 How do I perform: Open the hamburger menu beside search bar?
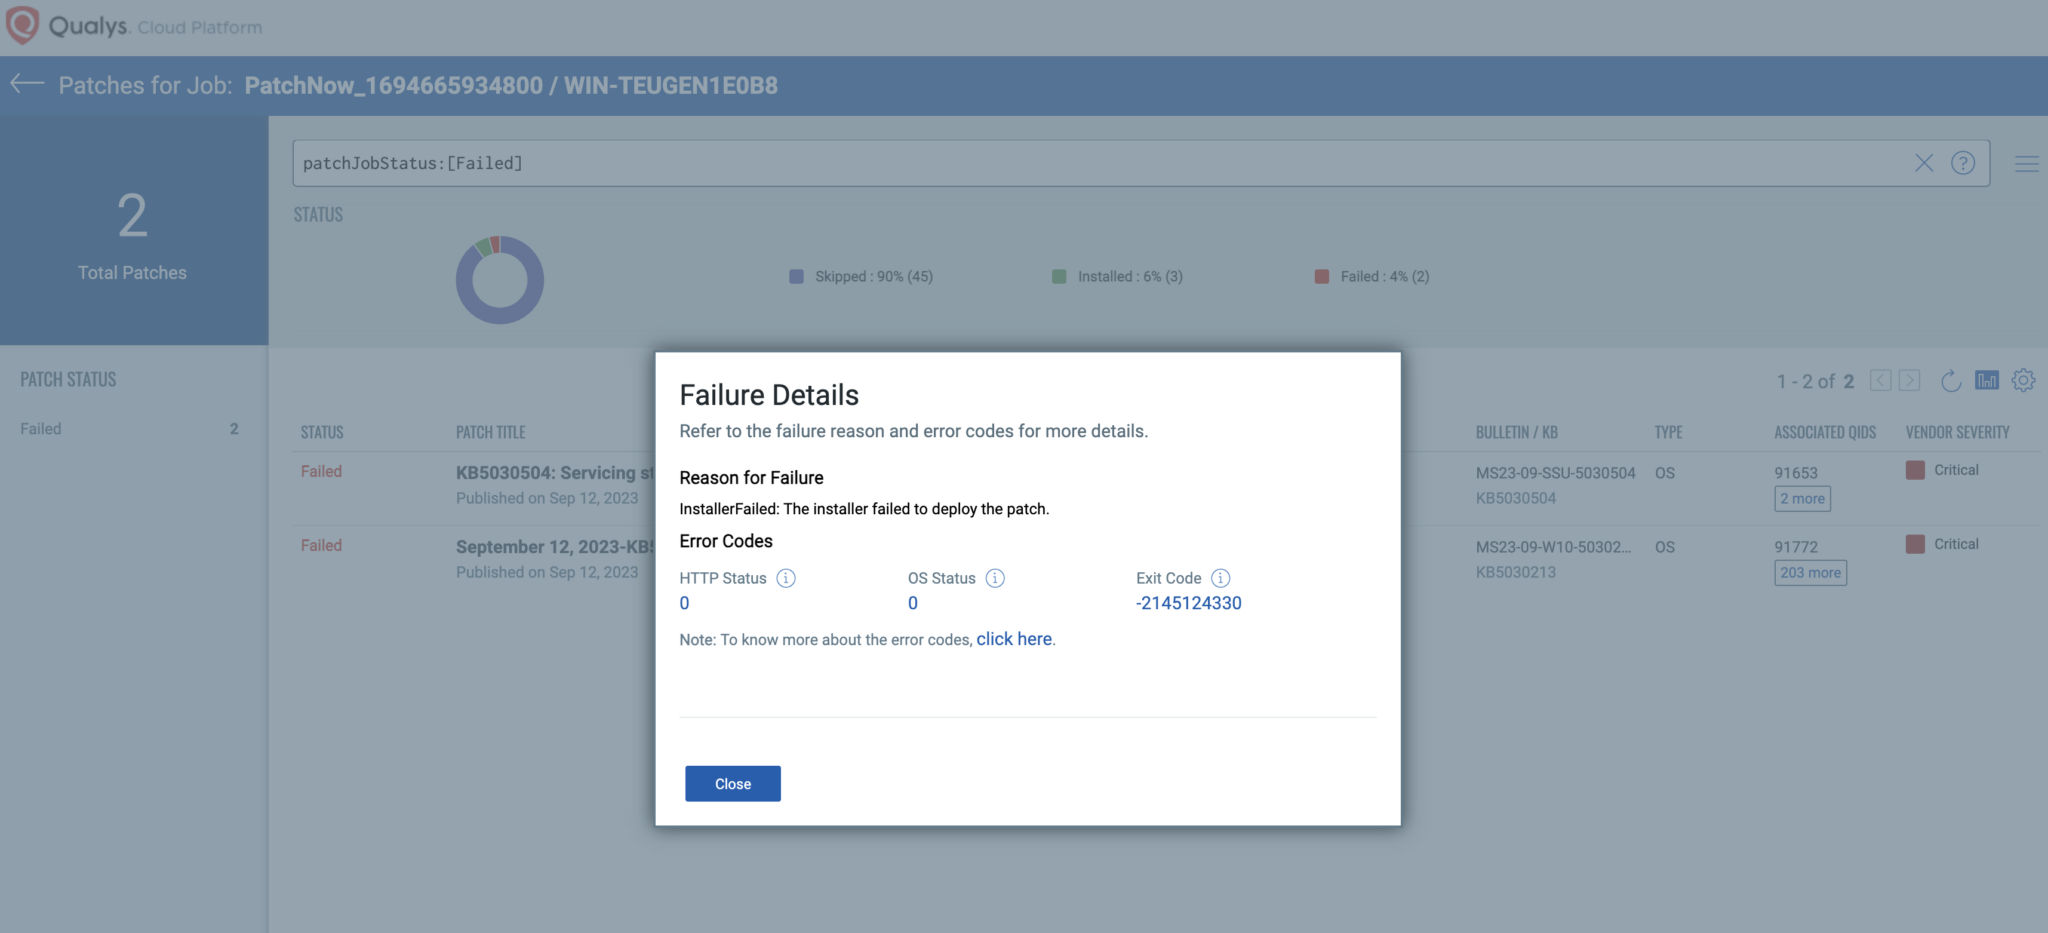coord(2026,163)
